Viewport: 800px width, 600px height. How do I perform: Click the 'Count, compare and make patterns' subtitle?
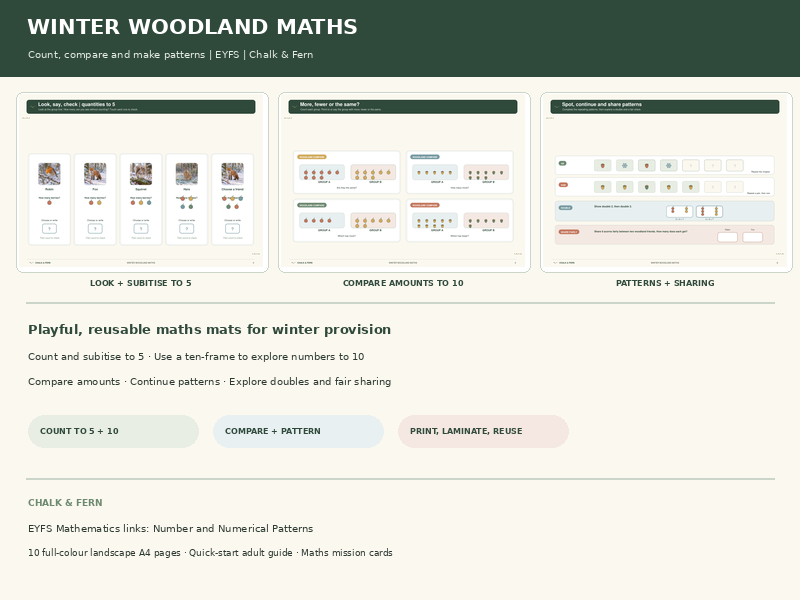point(116,55)
